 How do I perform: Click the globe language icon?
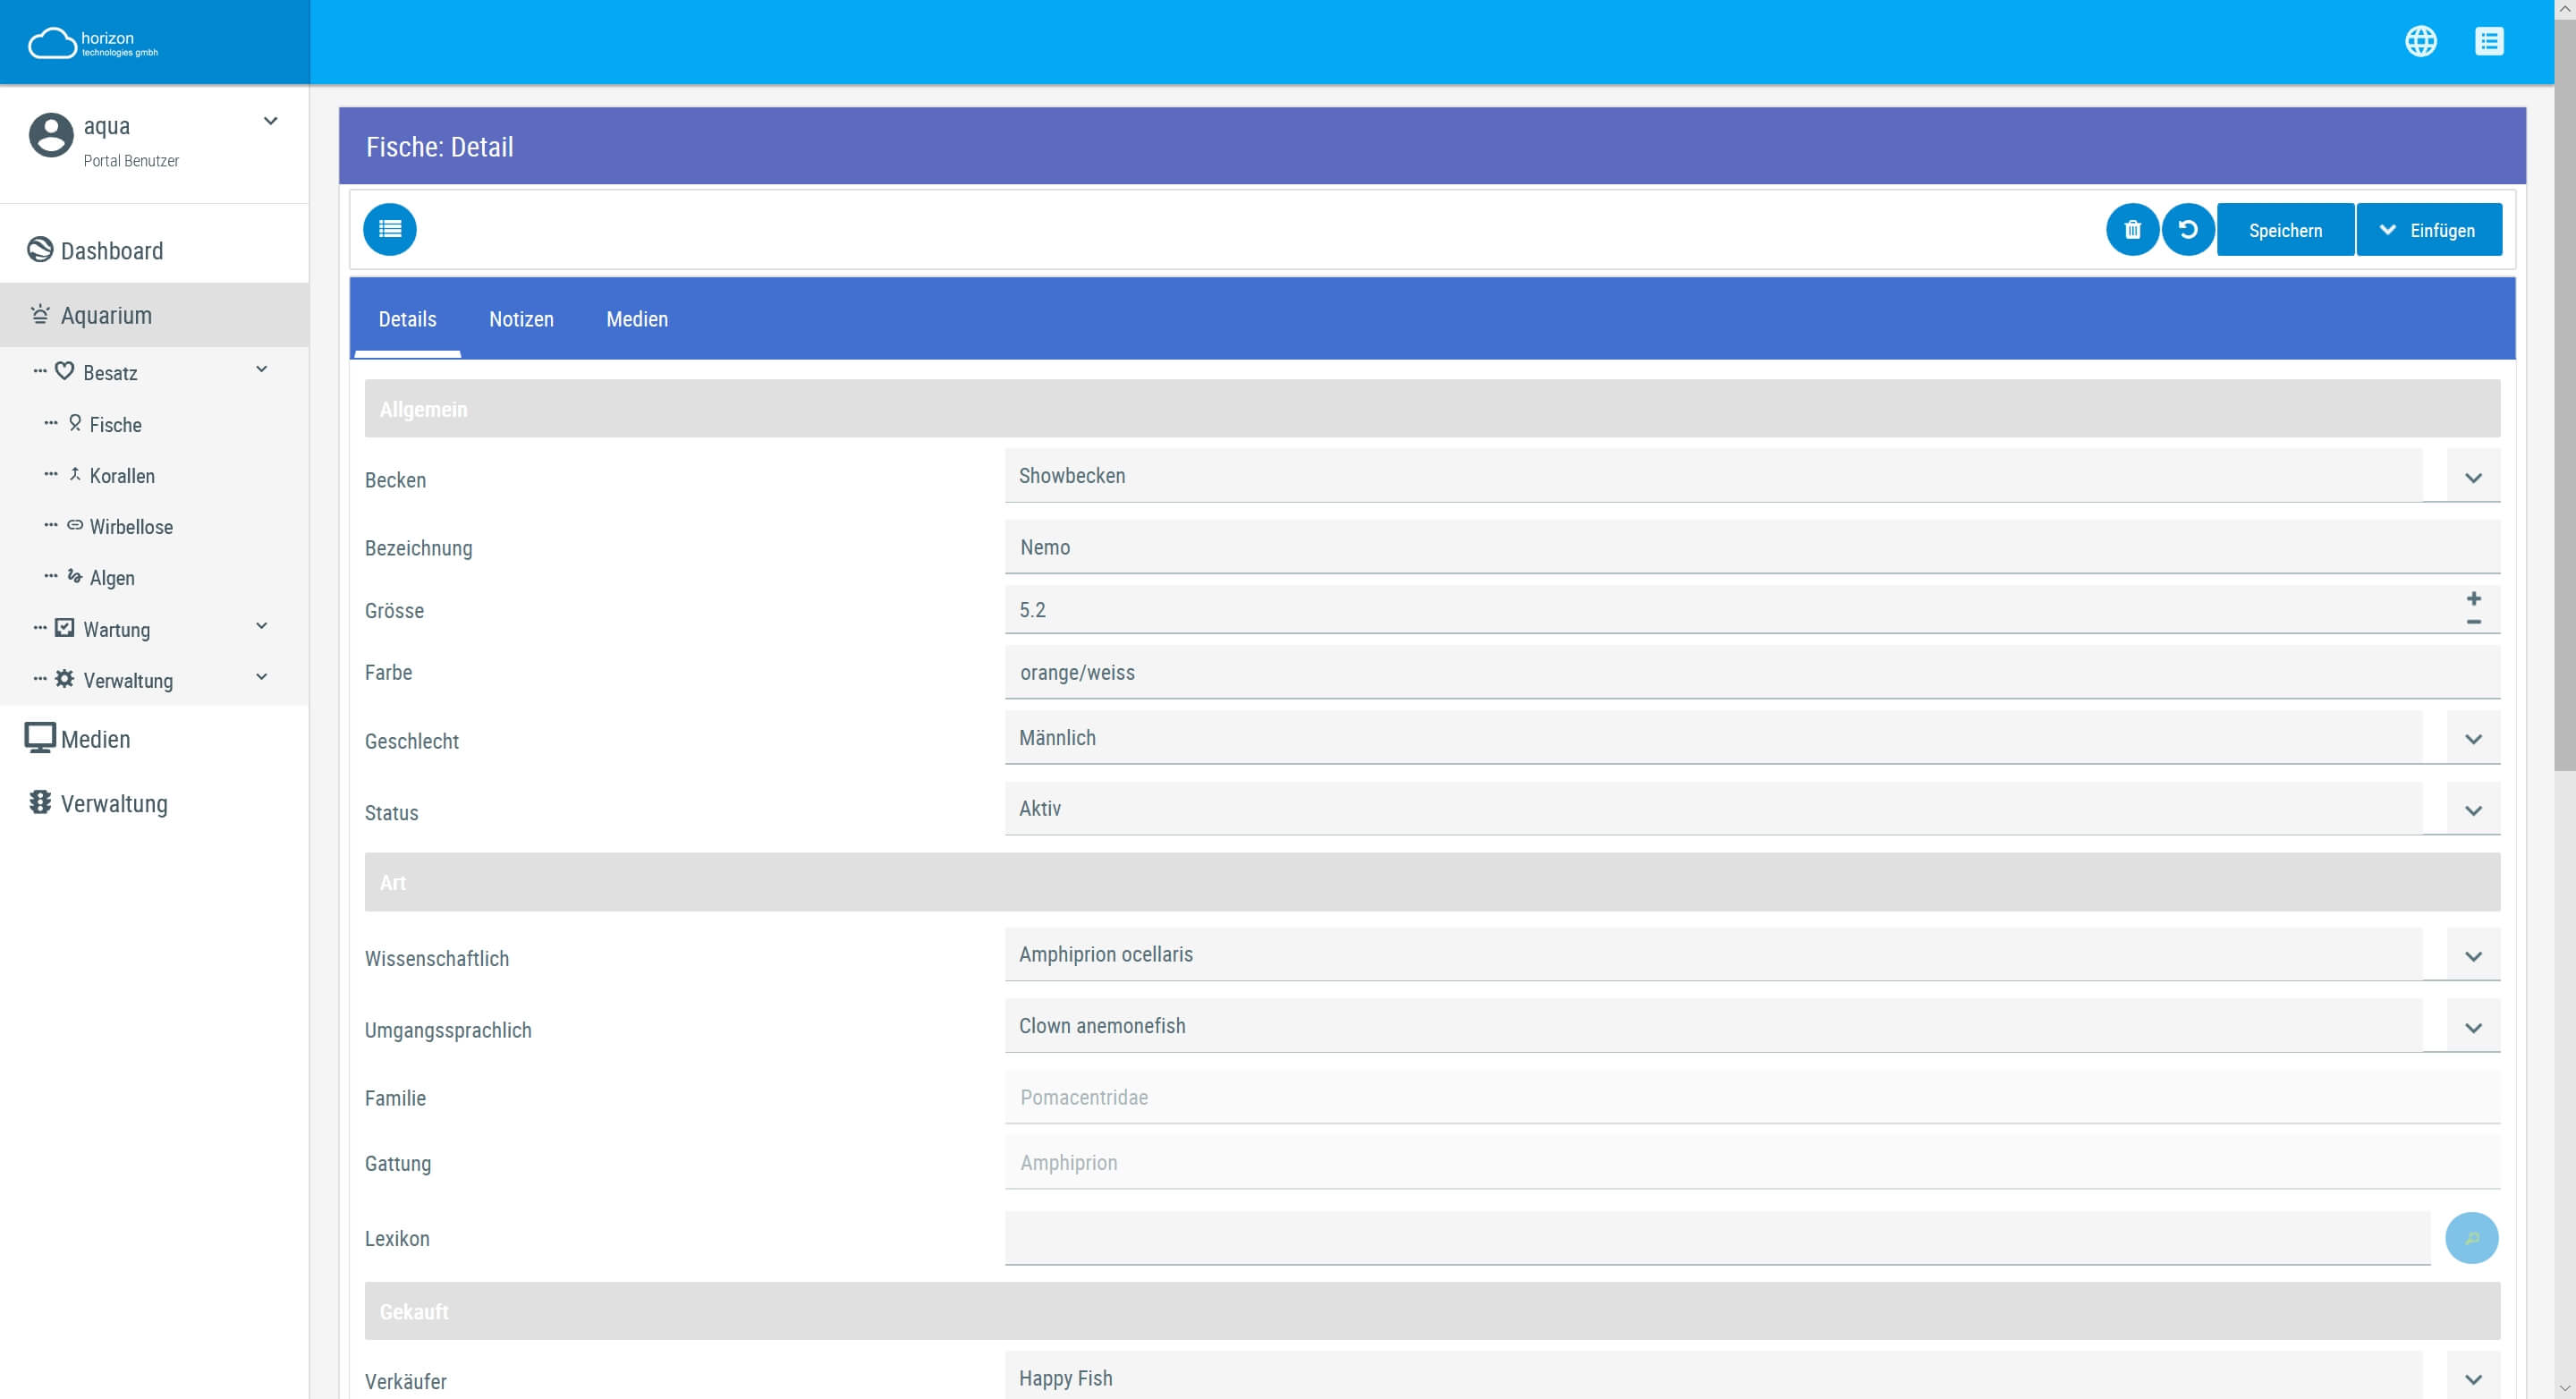click(2420, 41)
